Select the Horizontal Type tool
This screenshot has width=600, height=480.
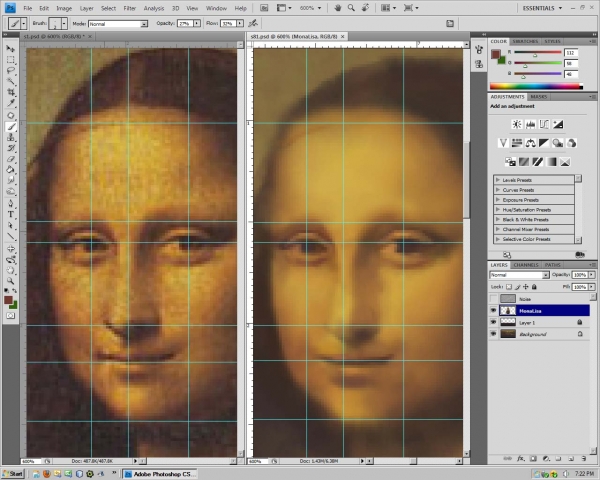point(10,214)
